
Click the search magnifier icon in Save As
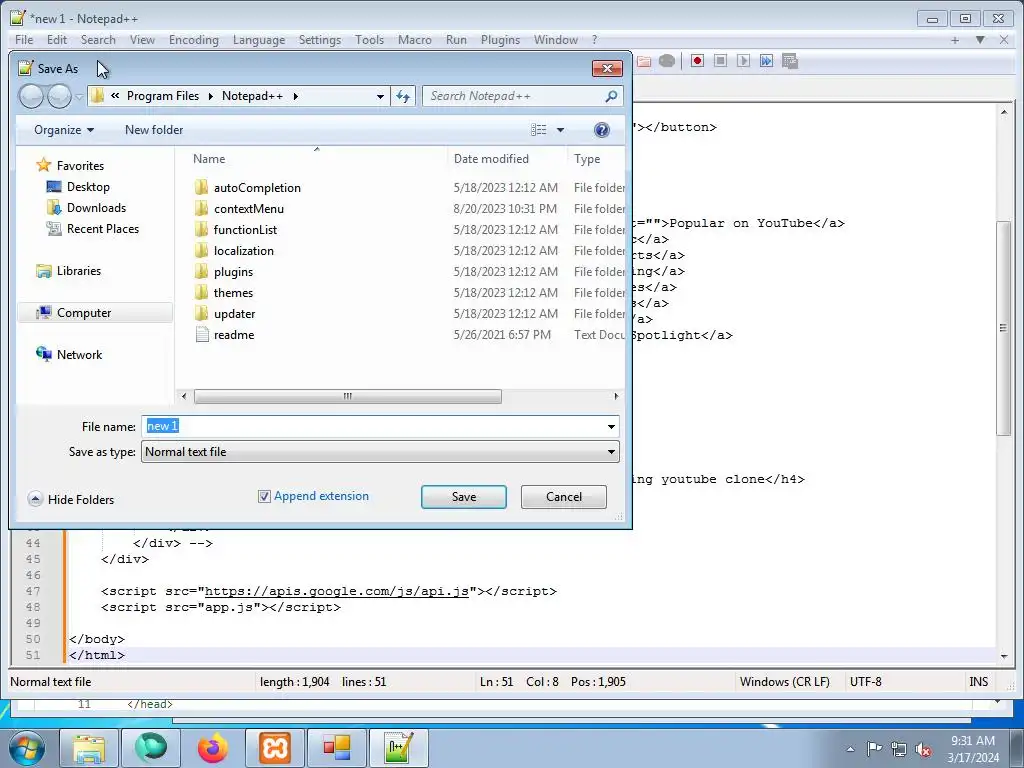click(x=611, y=97)
